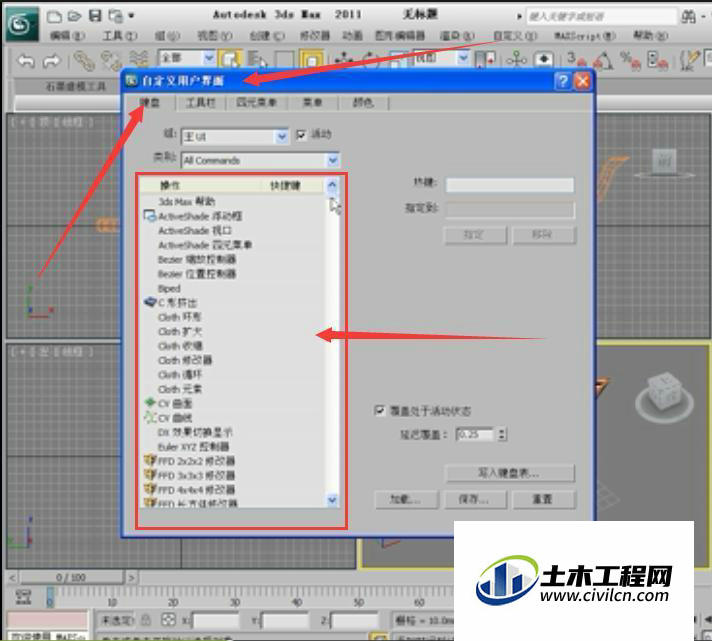The height and width of the screenshot is (641, 712).
Task: Click the Edit Named Selection Sets icon
Action: [689, 60]
